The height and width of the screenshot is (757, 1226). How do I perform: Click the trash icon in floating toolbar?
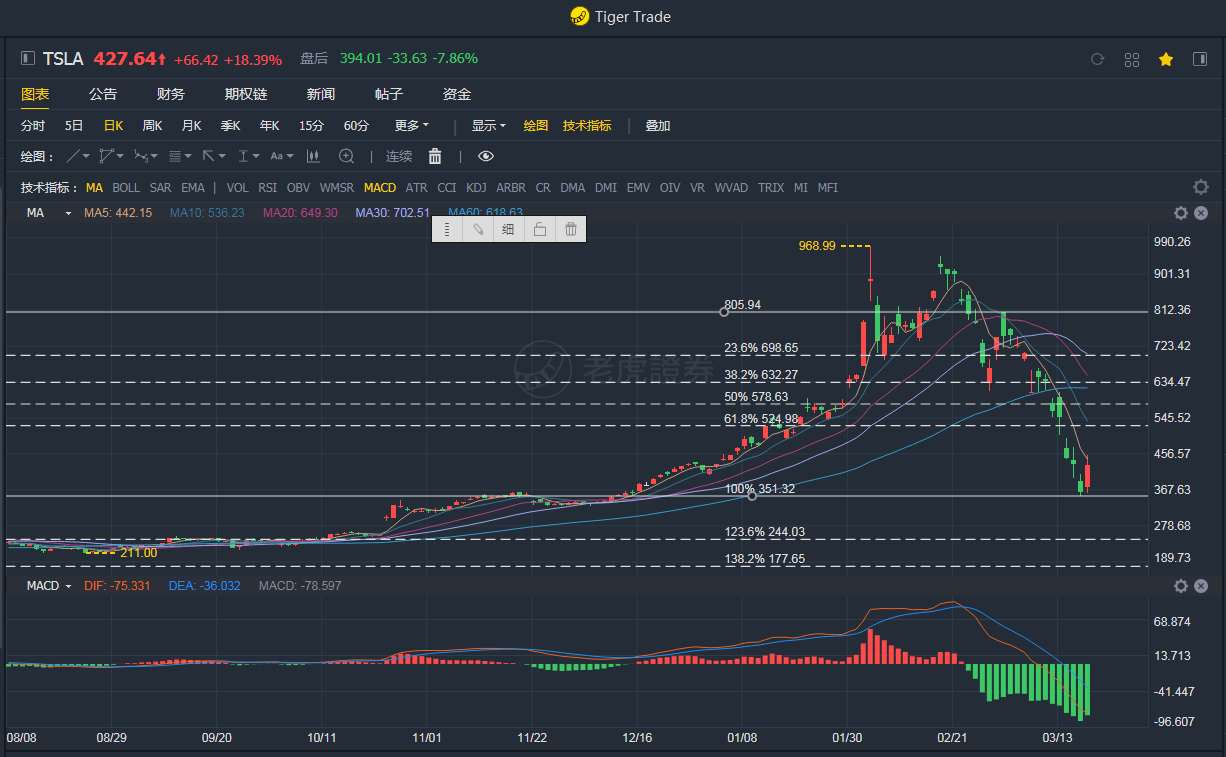tap(570, 229)
